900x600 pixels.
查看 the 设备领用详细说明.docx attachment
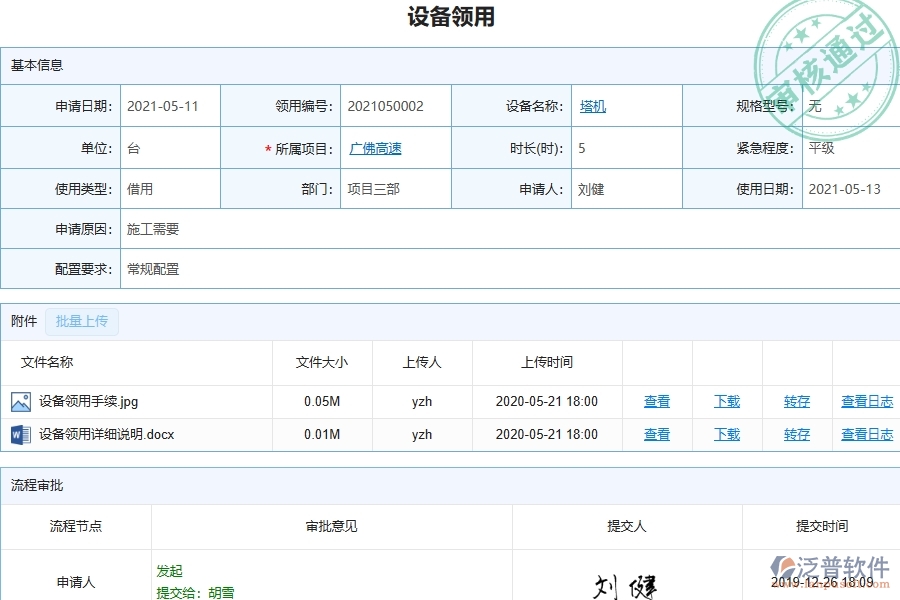click(657, 434)
